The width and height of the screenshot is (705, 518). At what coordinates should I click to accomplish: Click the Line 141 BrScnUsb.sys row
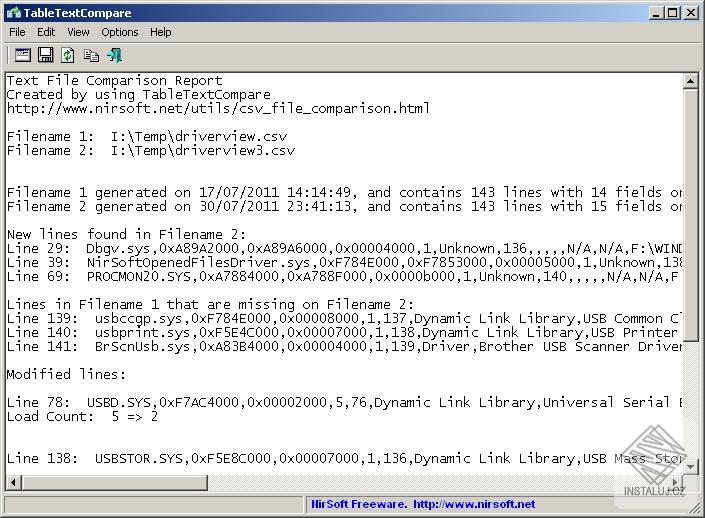(344, 346)
